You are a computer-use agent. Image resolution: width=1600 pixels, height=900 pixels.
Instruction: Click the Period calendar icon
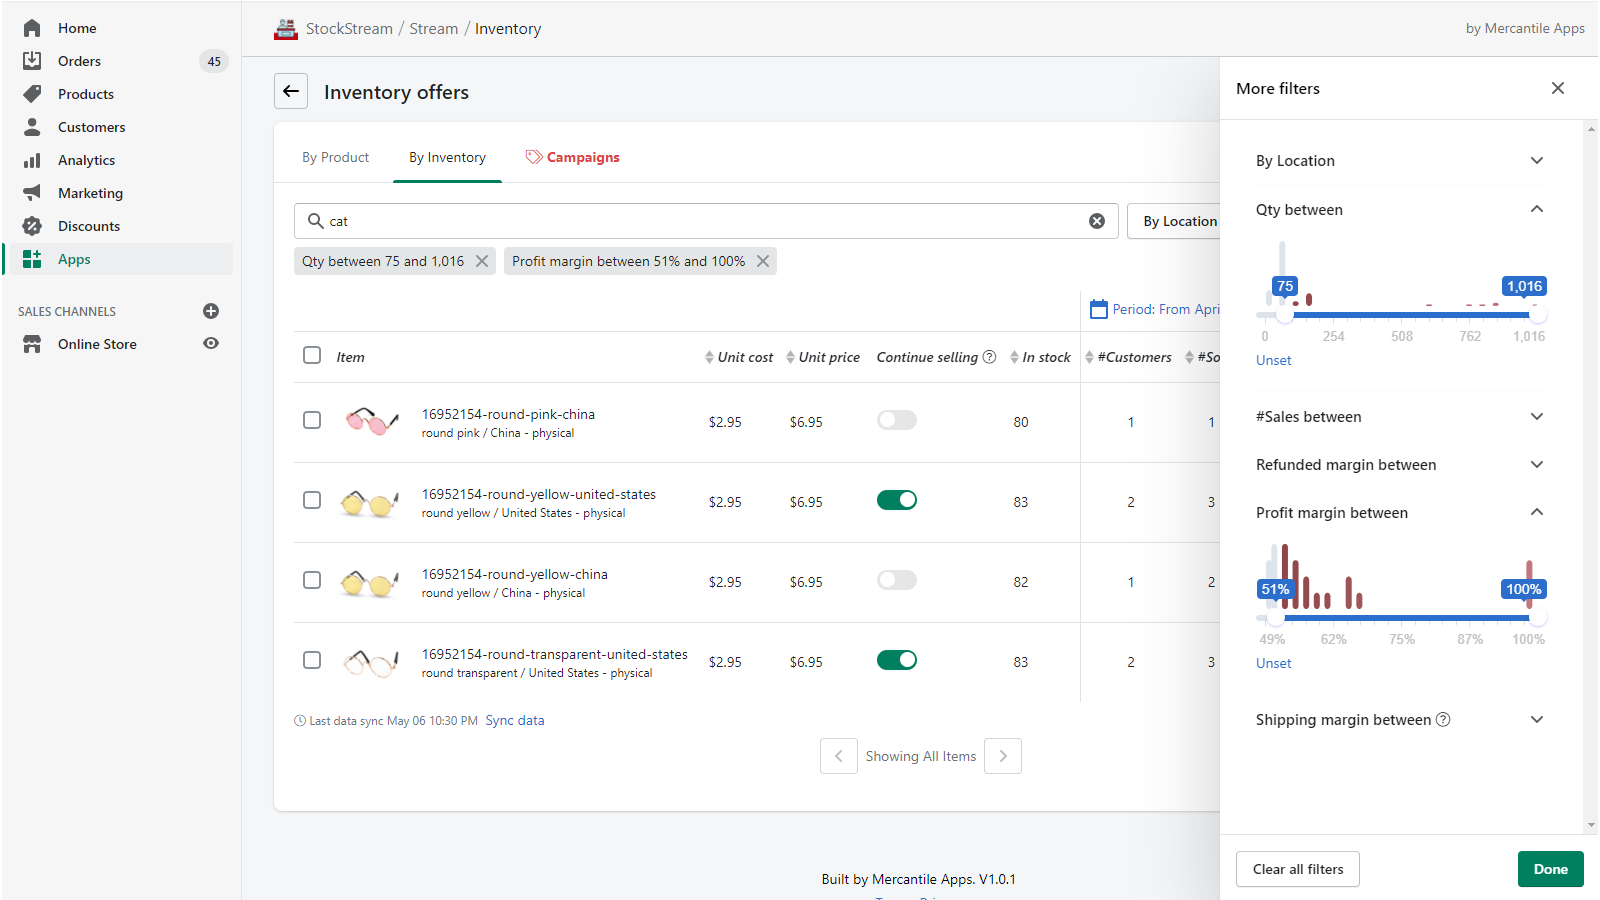click(1099, 309)
